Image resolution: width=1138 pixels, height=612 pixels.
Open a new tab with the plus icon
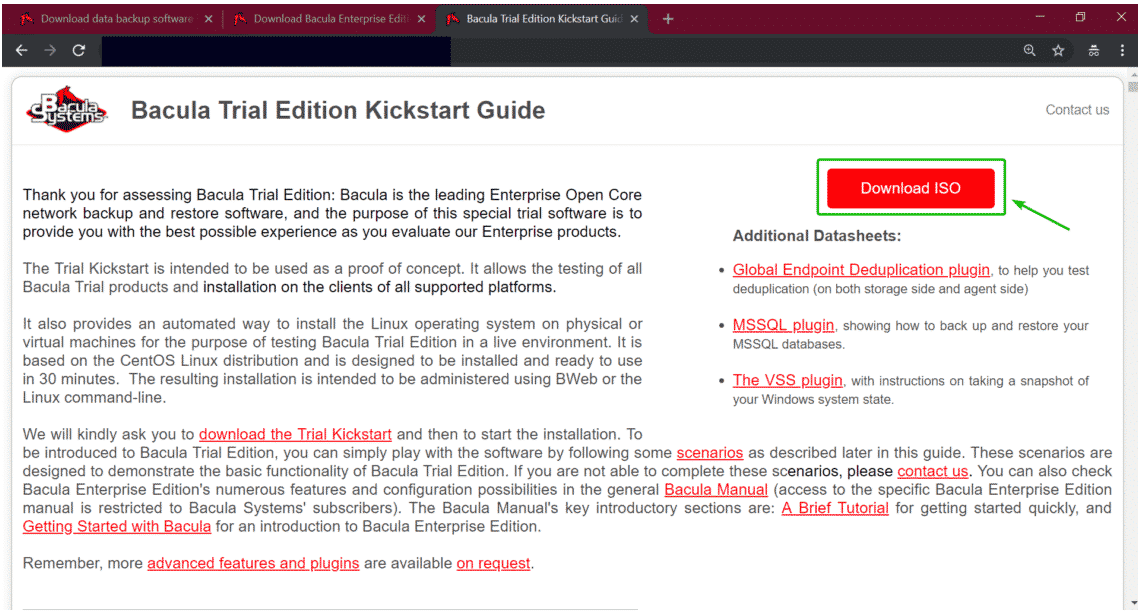tap(668, 19)
